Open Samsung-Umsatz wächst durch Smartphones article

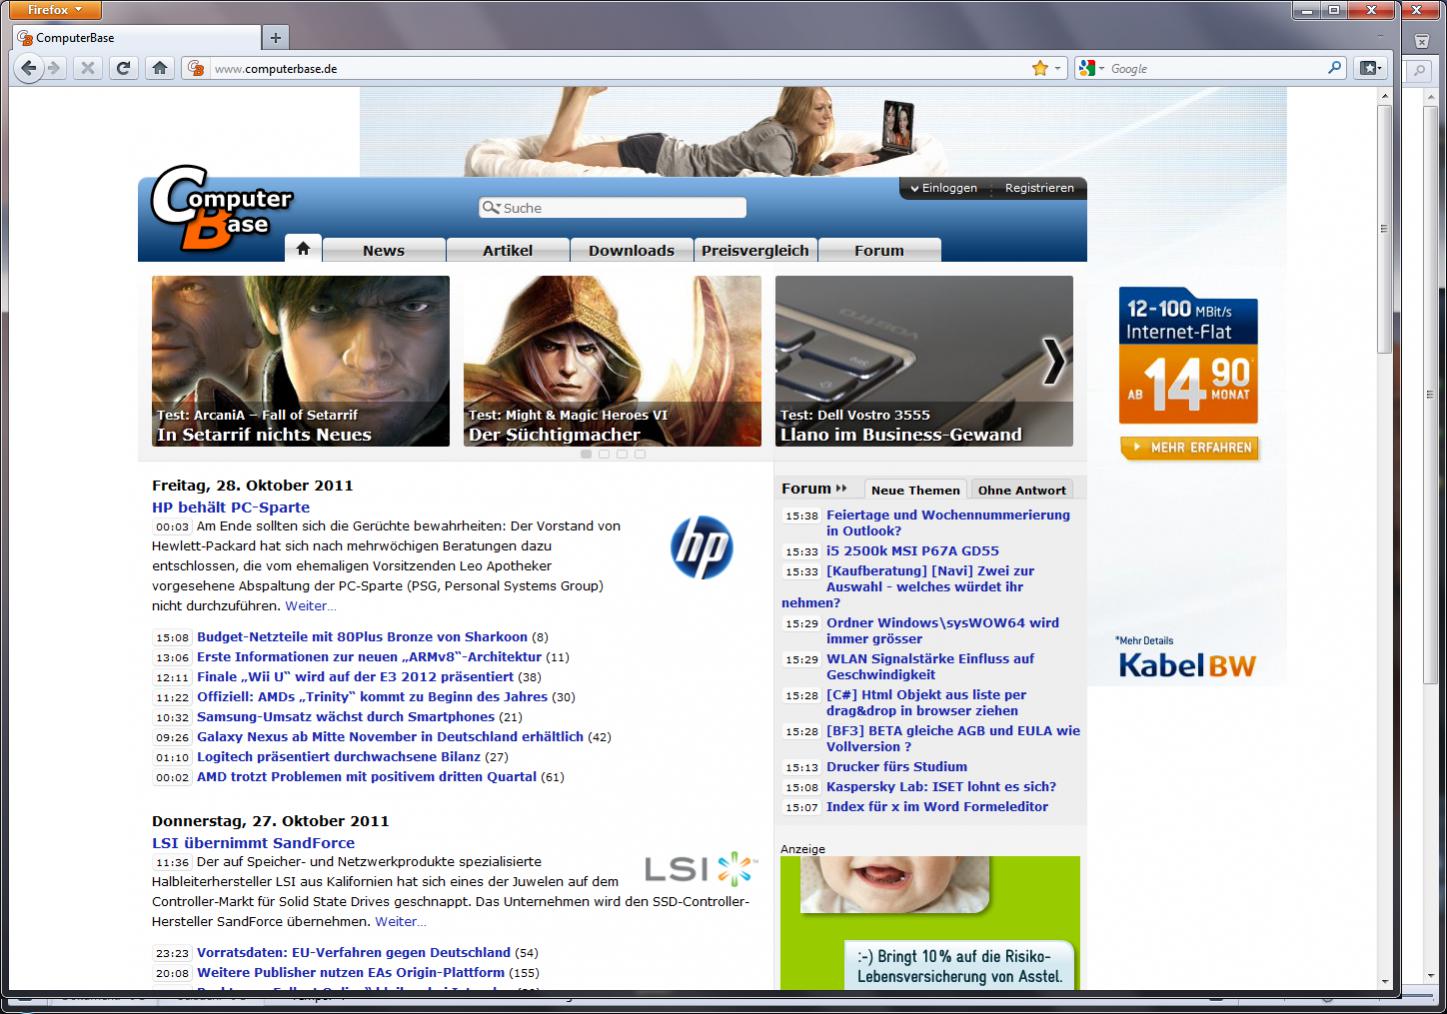(346, 717)
